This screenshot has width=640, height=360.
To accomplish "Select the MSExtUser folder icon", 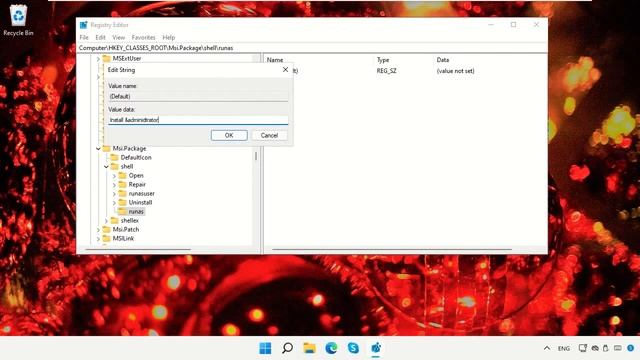I will (x=107, y=58).
